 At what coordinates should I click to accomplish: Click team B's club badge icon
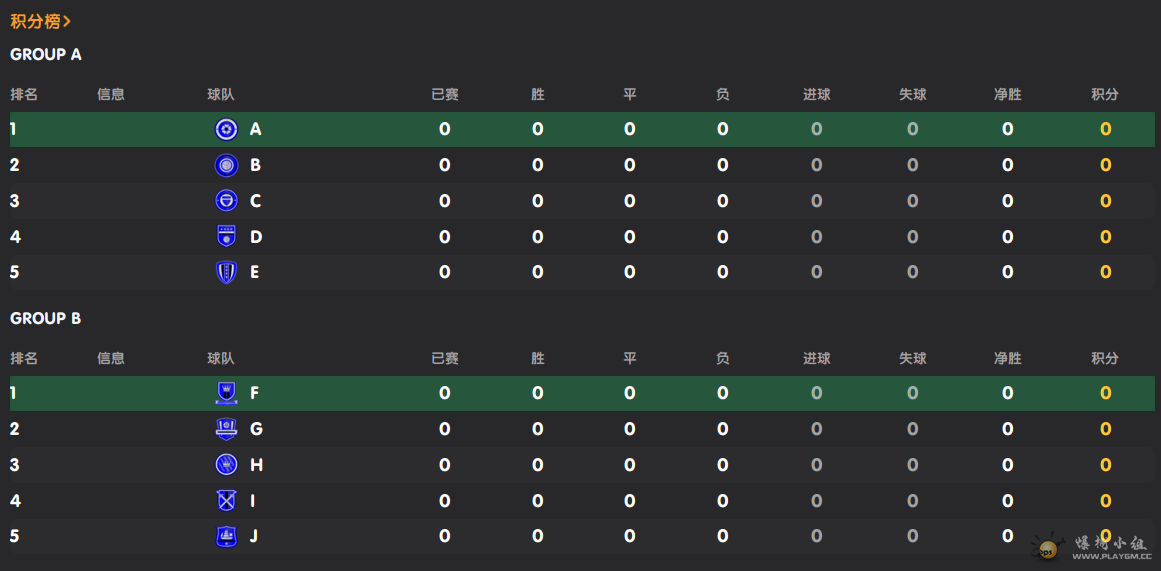pyautogui.click(x=227, y=165)
